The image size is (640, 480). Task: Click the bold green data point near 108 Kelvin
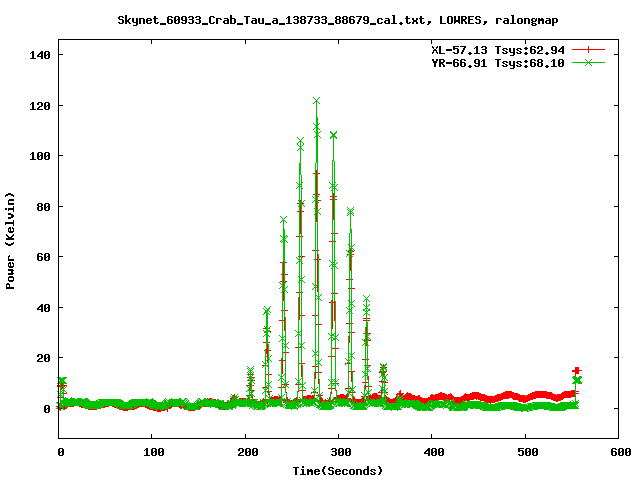pyautogui.click(x=333, y=135)
